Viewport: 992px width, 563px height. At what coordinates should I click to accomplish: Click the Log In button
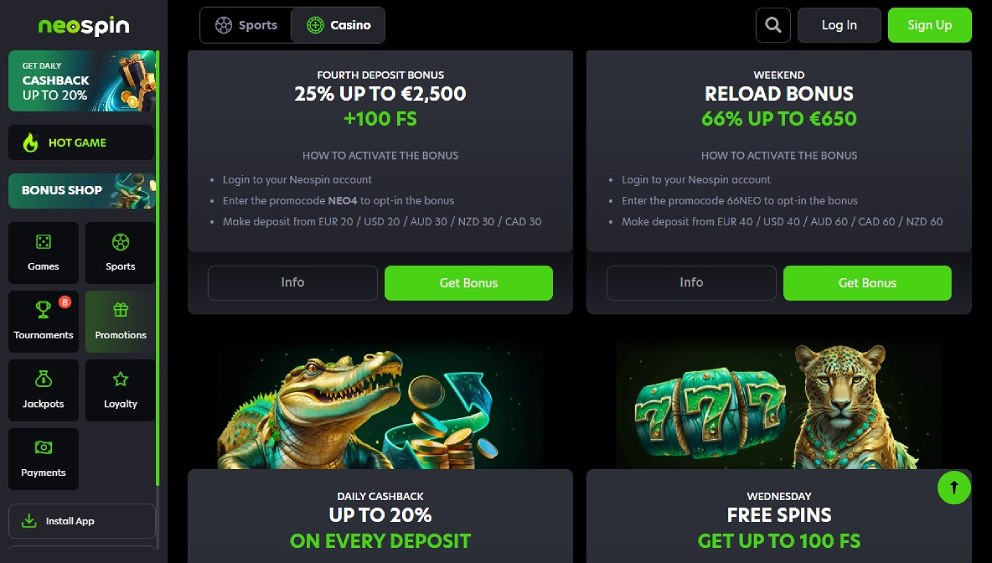pos(839,25)
